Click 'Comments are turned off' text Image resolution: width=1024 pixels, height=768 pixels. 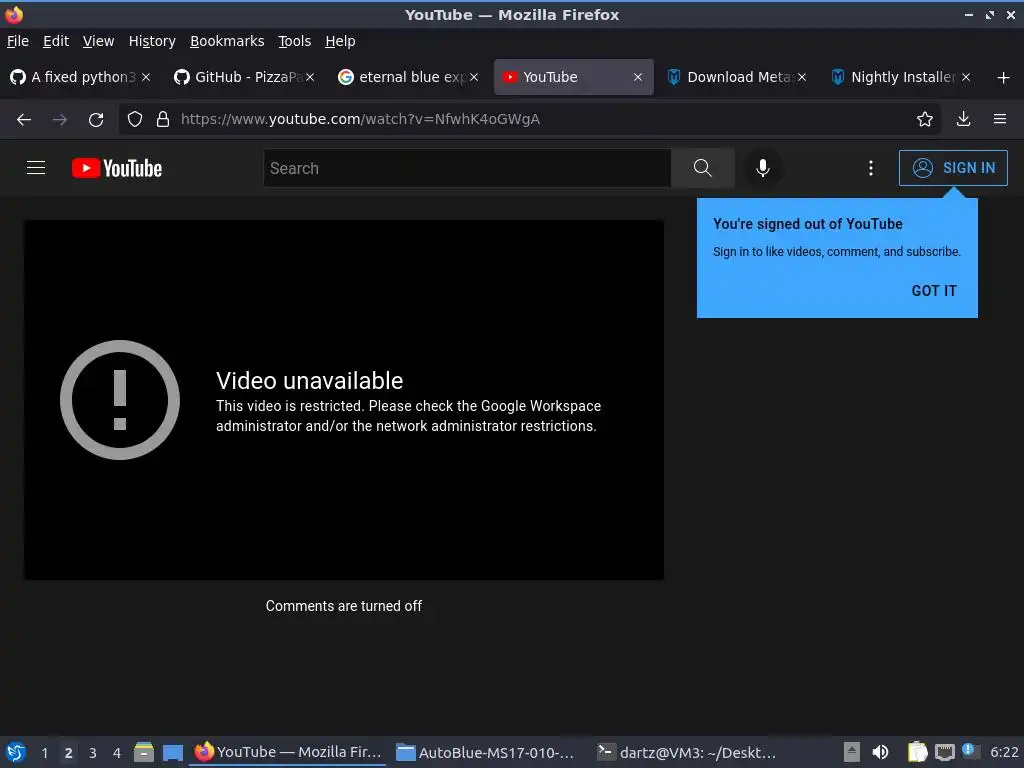pyautogui.click(x=344, y=606)
